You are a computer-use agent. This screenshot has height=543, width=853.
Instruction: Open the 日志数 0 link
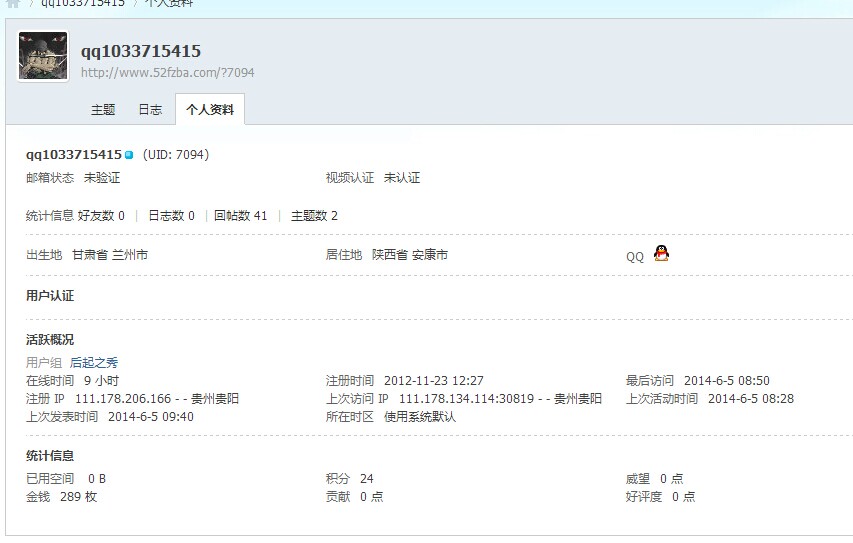coord(171,216)
